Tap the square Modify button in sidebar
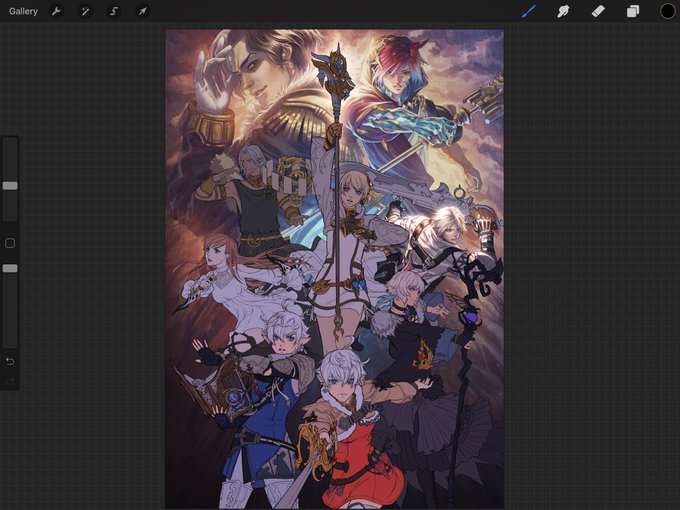Viewport: 680px width, 510px height. coord(10,243)
